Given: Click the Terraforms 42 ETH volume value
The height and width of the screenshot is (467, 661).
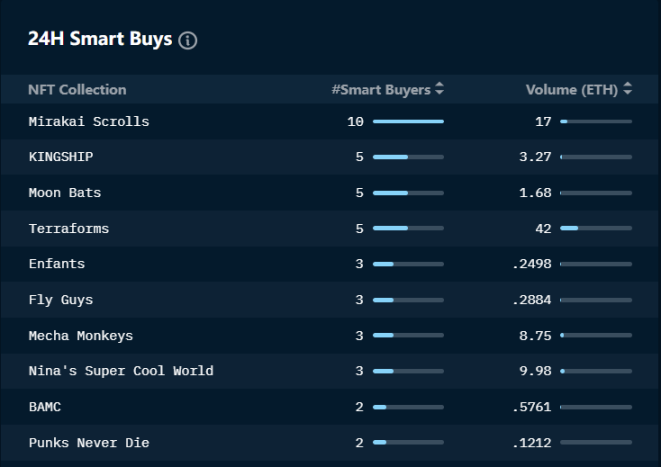Looking at the screenshot, I should point(543,228).
